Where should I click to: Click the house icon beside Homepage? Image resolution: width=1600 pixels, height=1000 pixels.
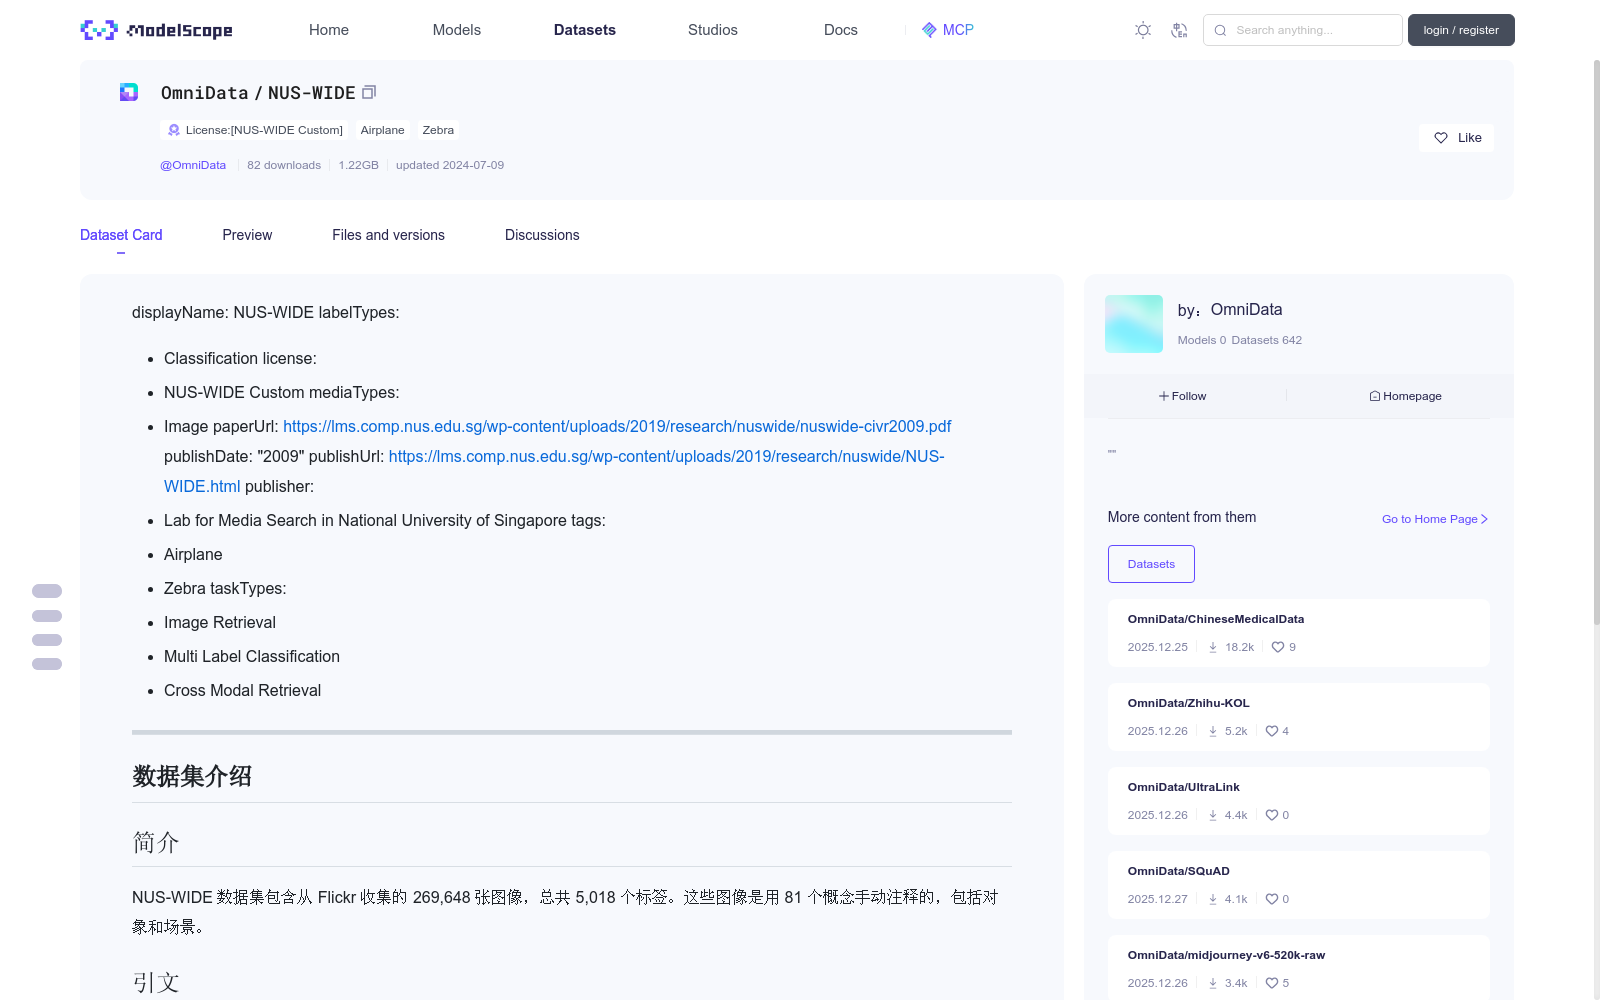(x=1375, y=396)
